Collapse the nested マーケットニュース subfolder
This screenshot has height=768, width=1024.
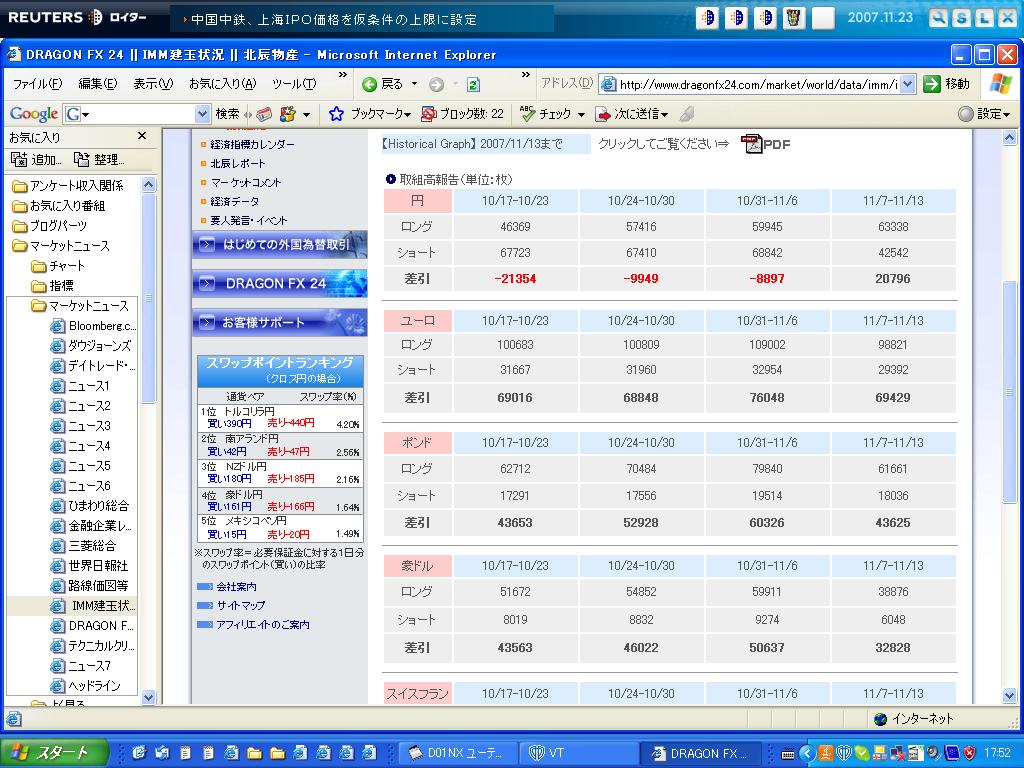[x=80, y=306]
